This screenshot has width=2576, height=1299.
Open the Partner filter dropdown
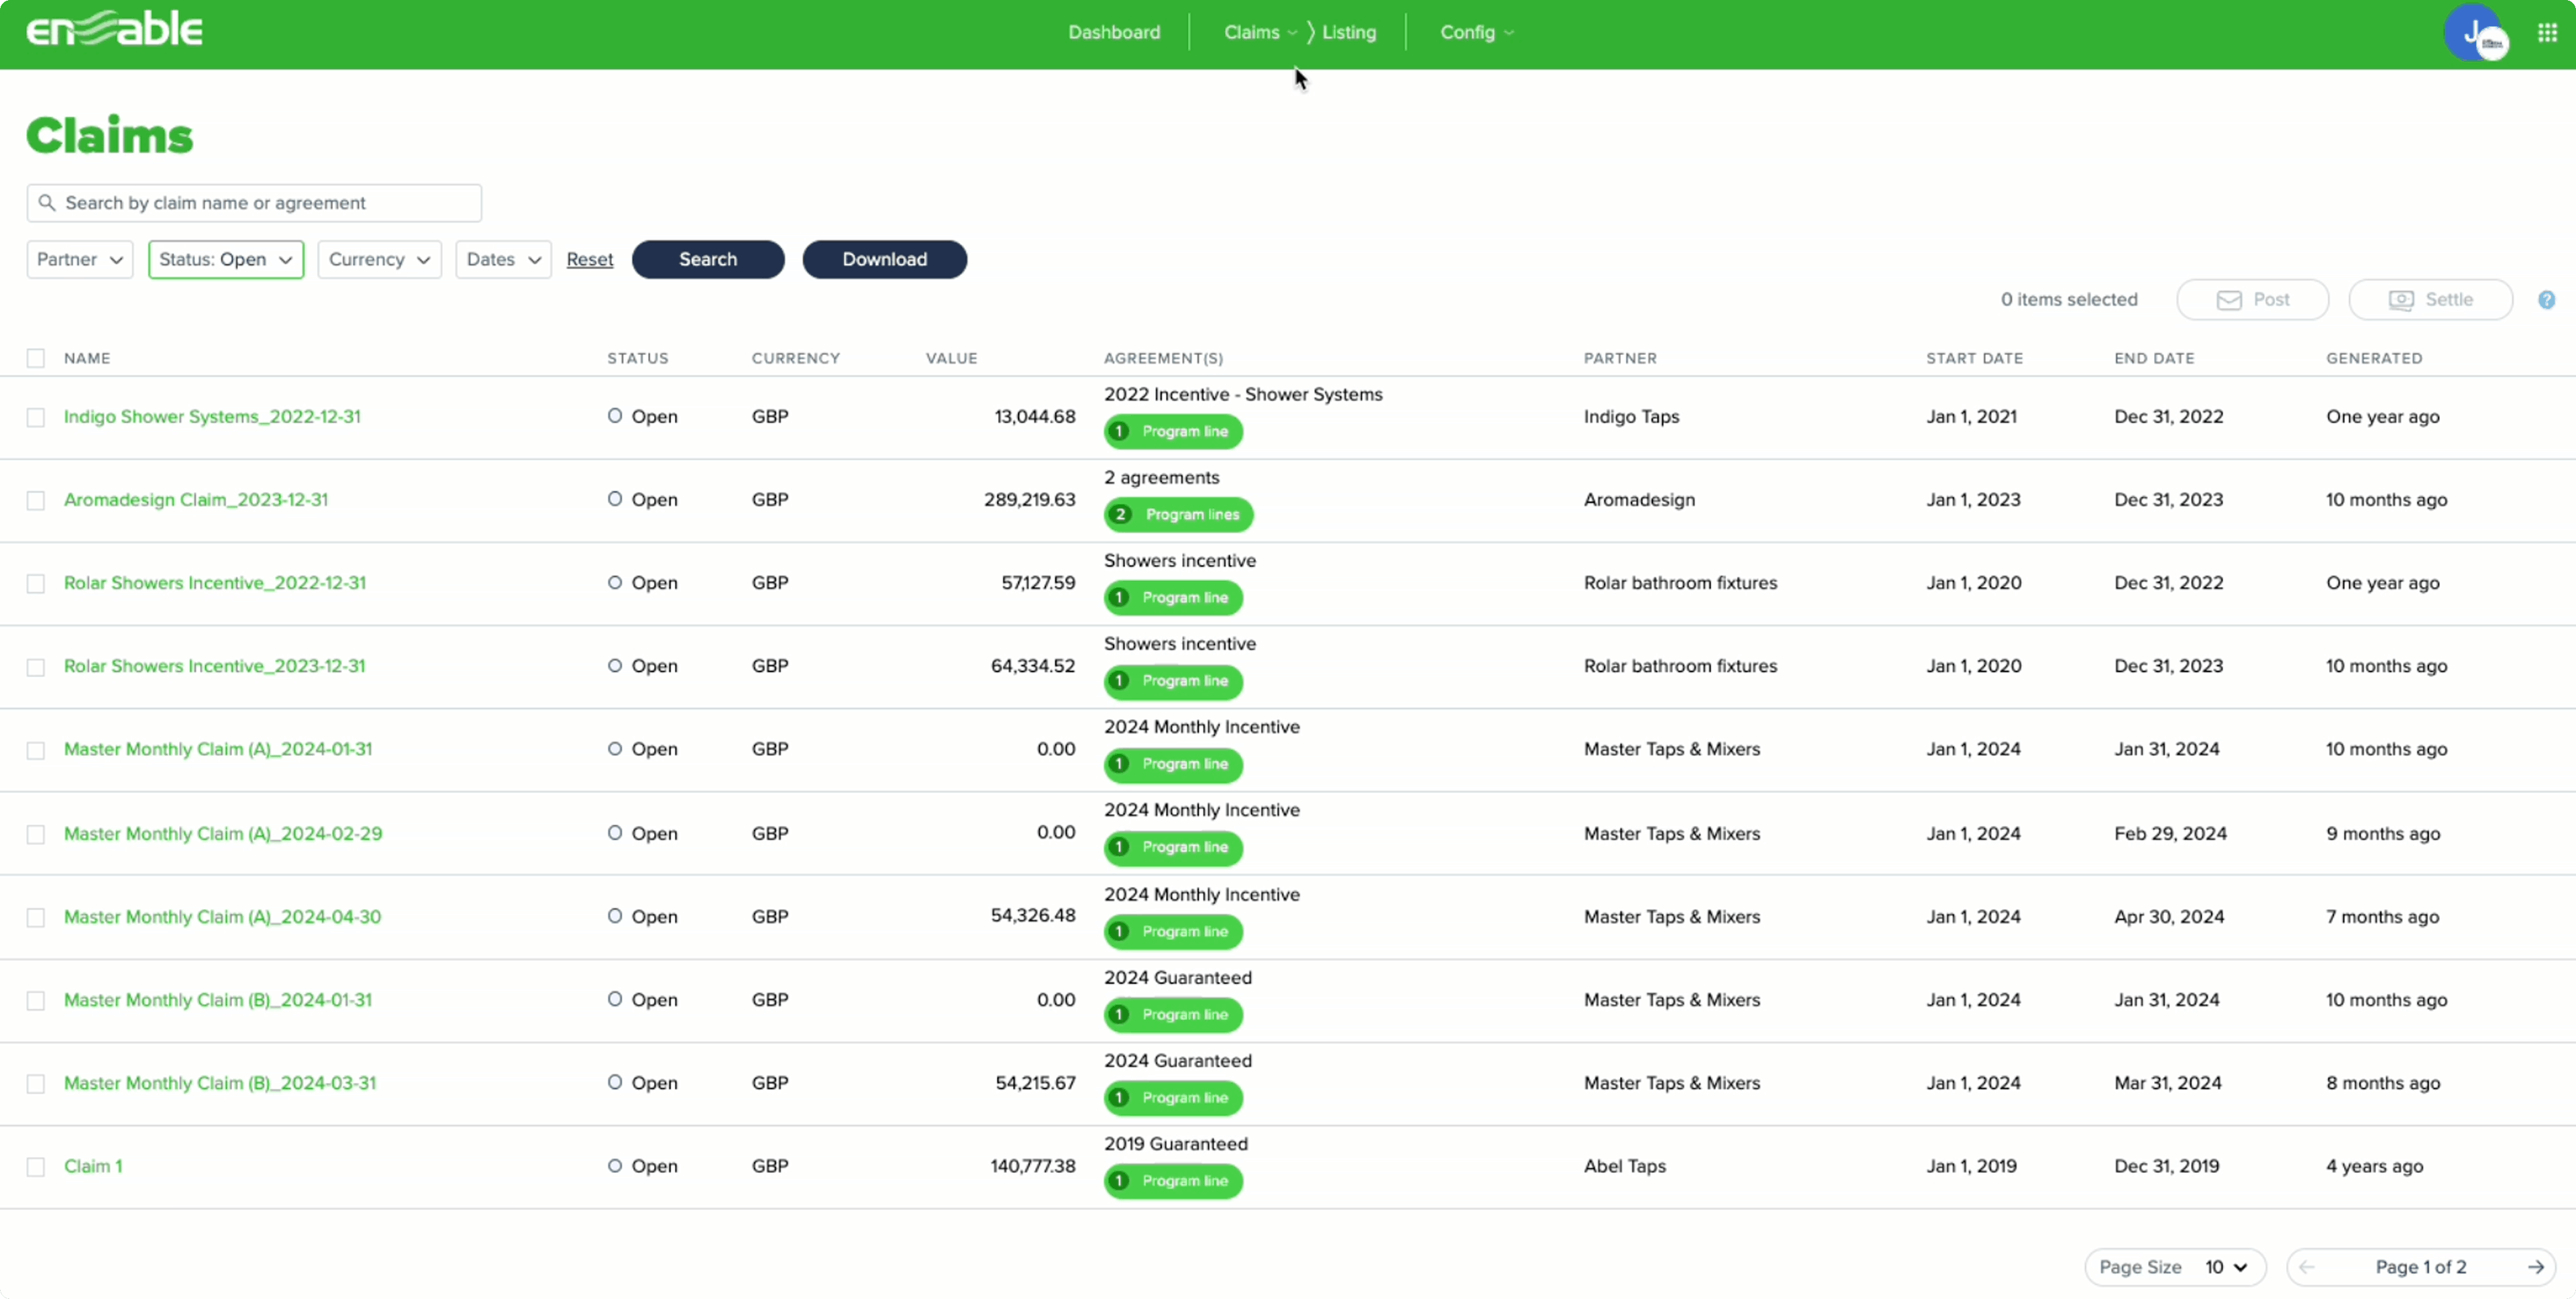point(78,259)
